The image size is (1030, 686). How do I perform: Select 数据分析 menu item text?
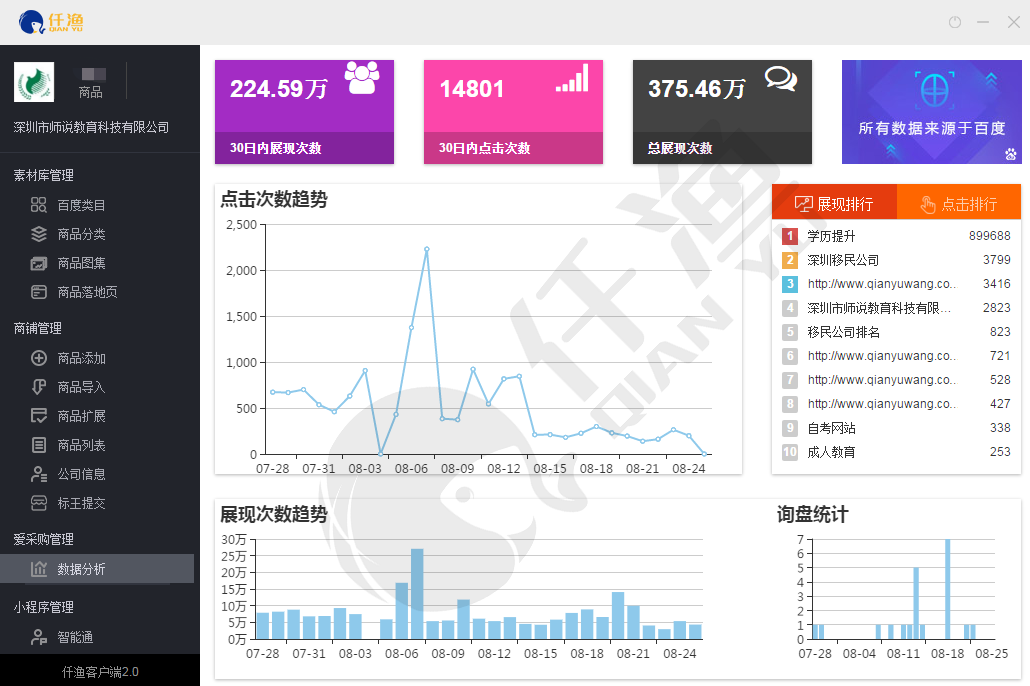point(81,569)
